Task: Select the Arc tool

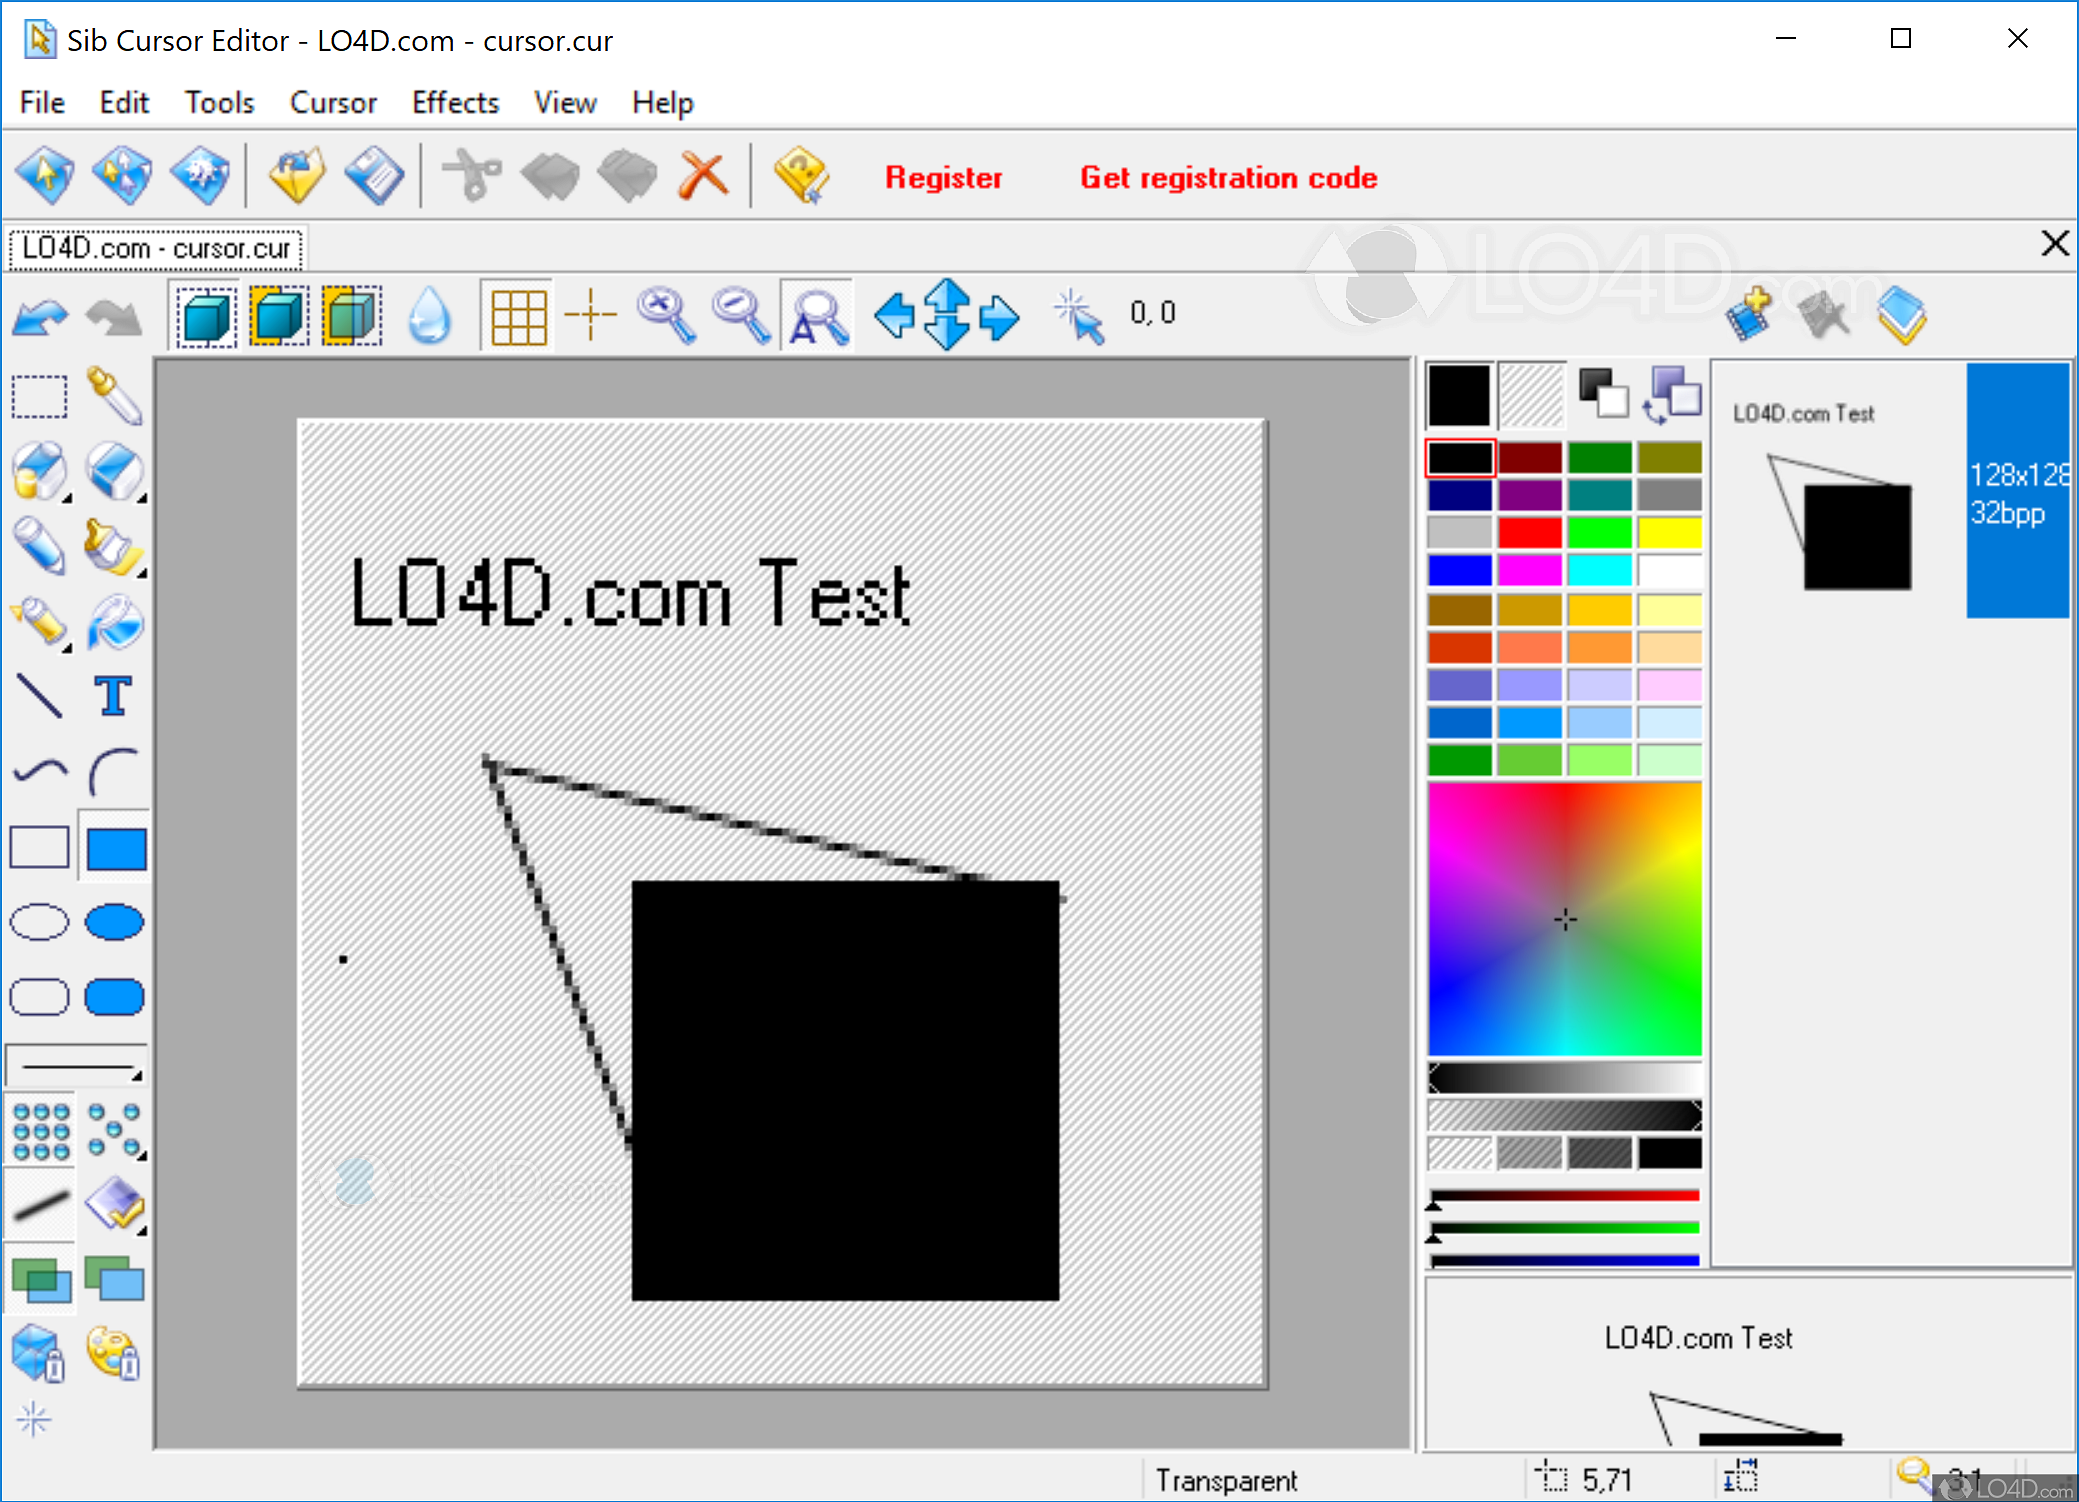Action: 114,771
